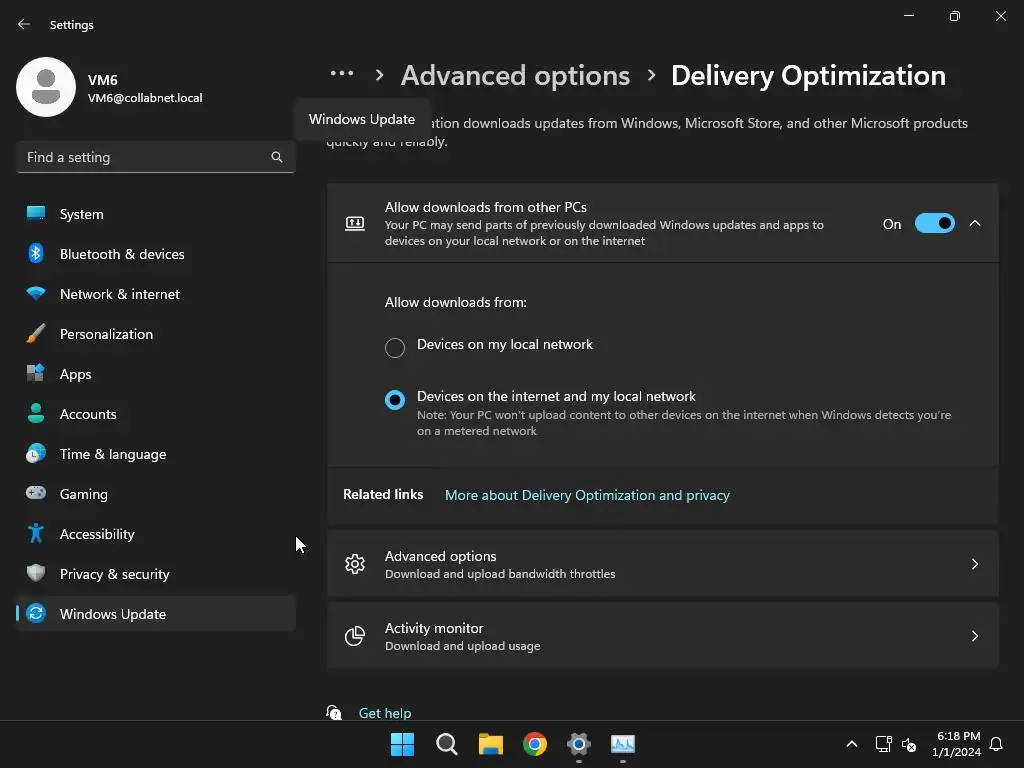This screenshot has height=768, width=1024.
Task: Open Gaming settings
Action: pyautogui.click(x=155, y=493)
